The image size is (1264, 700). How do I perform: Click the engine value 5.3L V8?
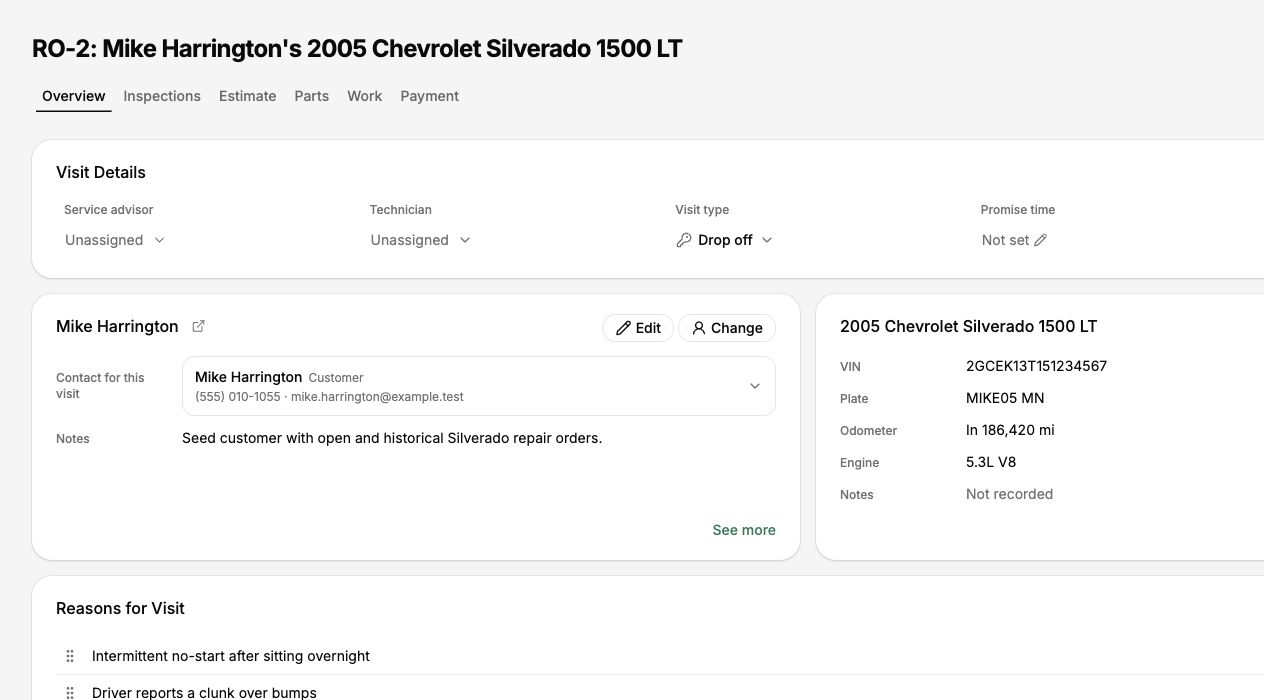[x=991, y=462]
